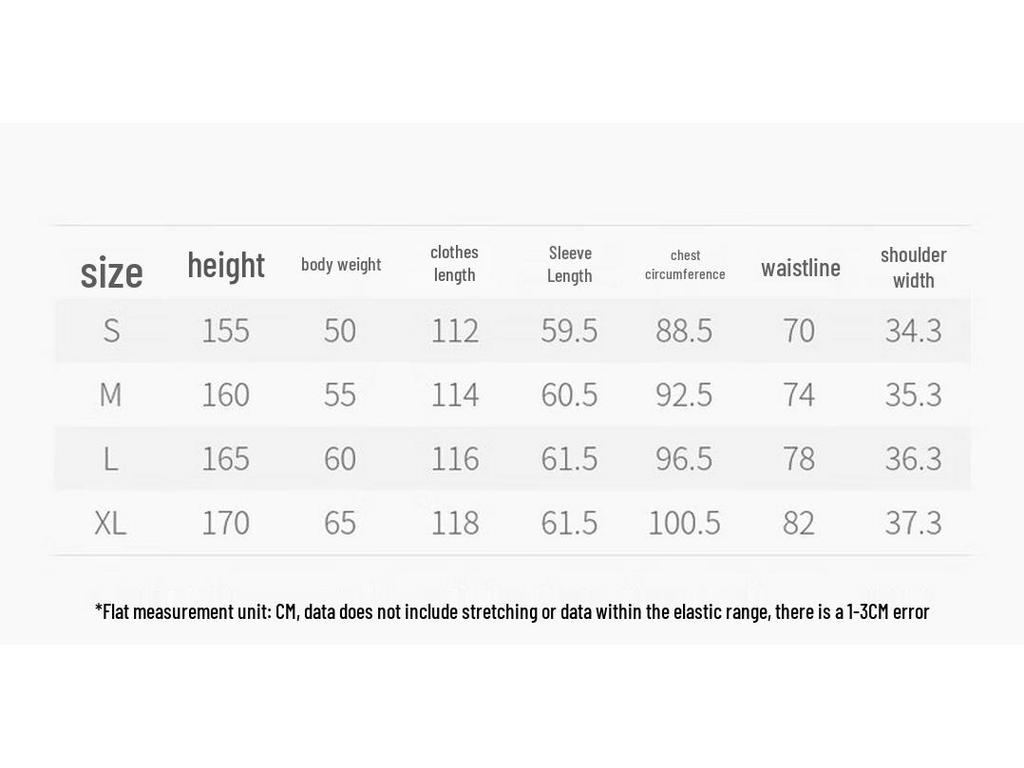Select the body weight header
Image resolution: width=1024 pixels, height=768 pixels.
pos(341,264)
